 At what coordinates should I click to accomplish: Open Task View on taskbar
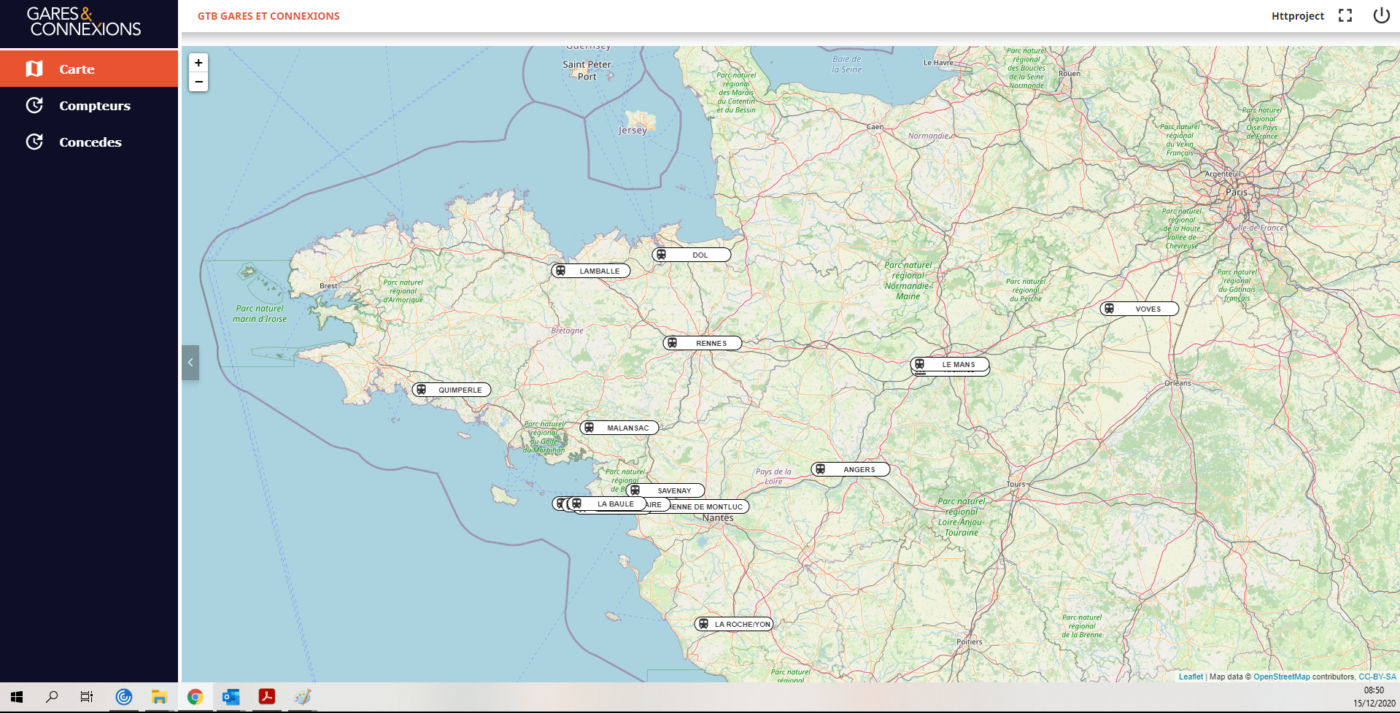[x=87, y=697]
